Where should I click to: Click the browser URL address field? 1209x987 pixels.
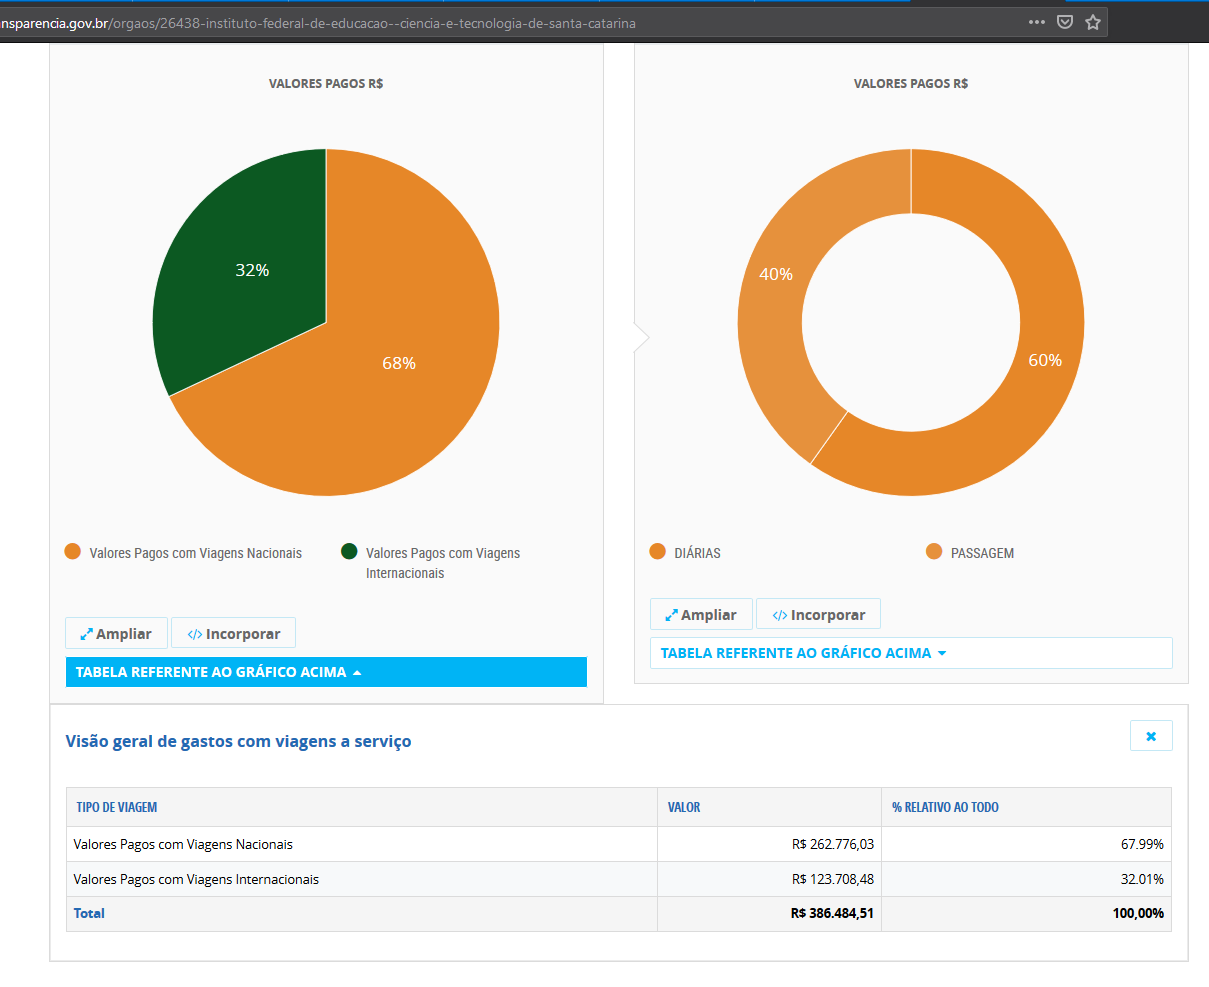(510, 22)
